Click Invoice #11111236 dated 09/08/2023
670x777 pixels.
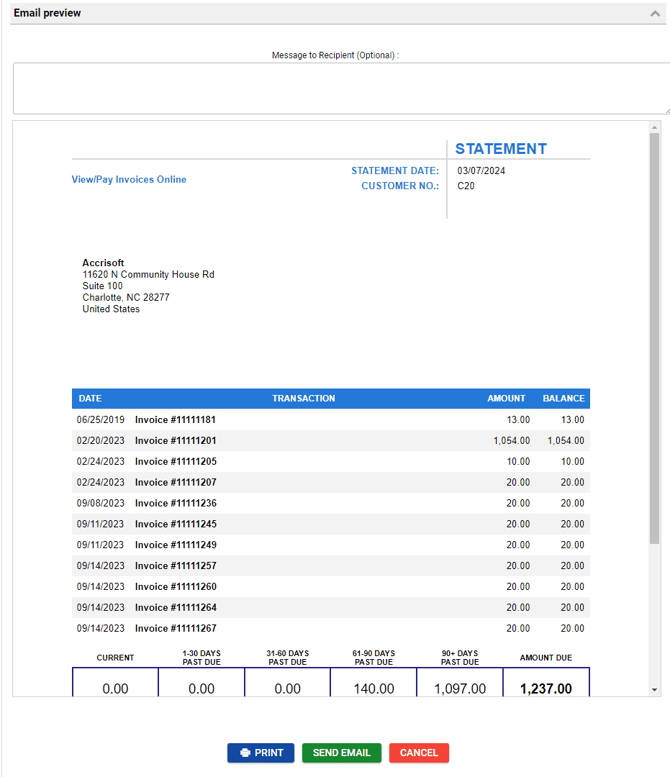point(175,503)
